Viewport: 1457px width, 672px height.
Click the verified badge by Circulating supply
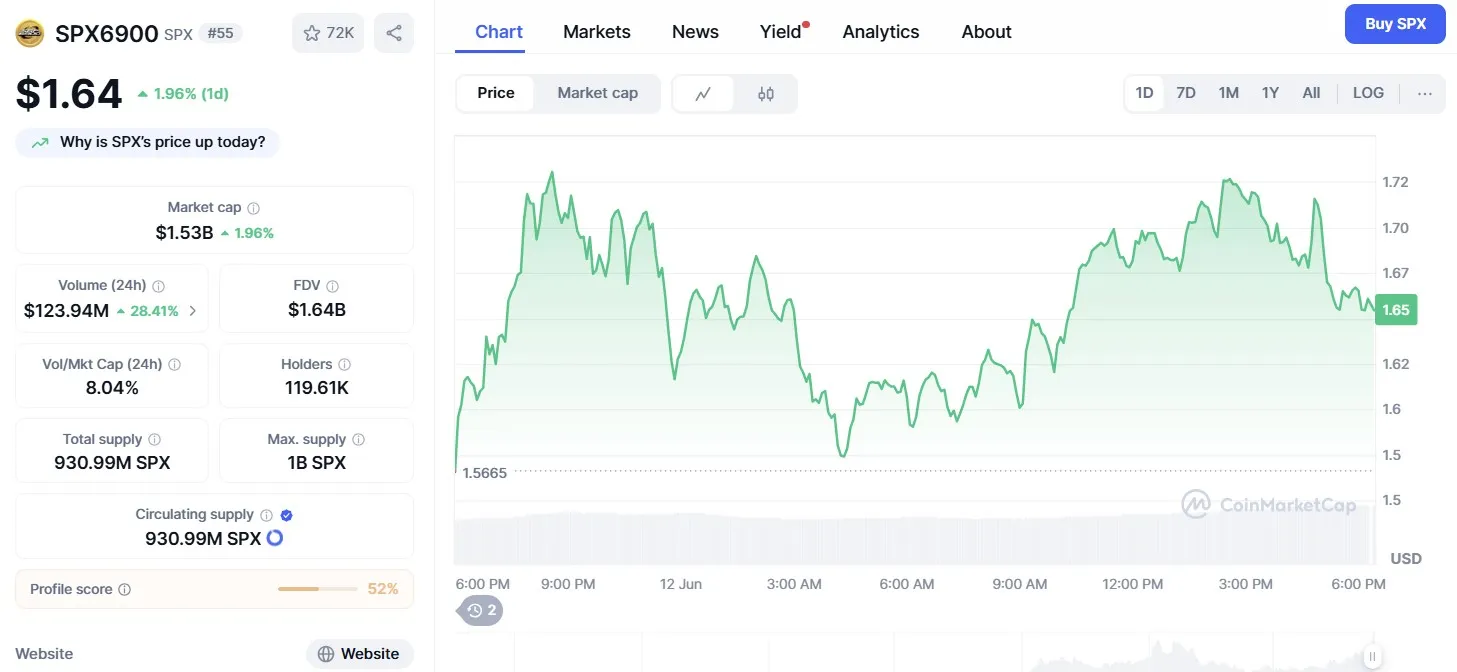point(287,515)
